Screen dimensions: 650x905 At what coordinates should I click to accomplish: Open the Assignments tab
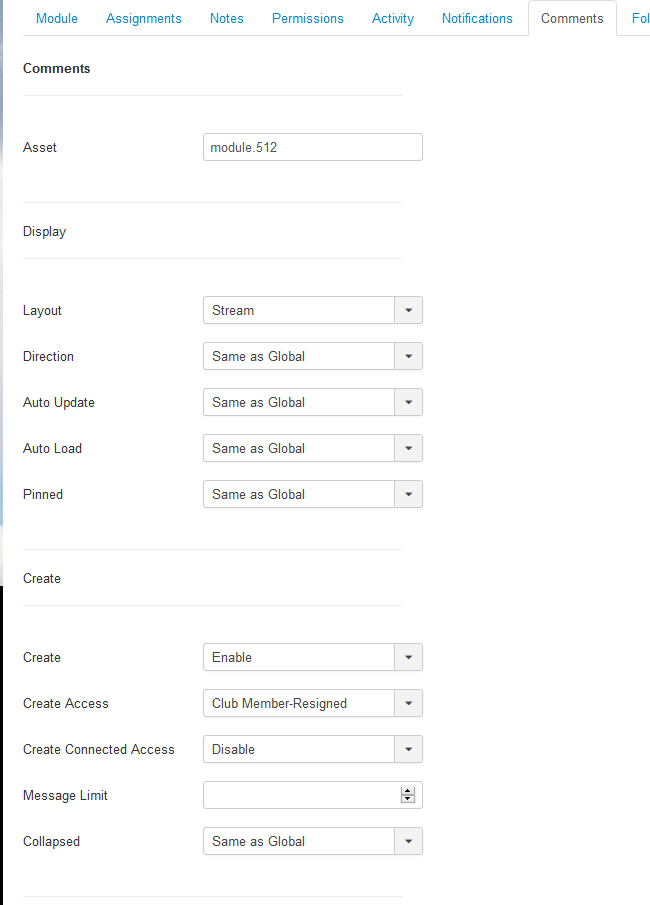tap(144, 18)
